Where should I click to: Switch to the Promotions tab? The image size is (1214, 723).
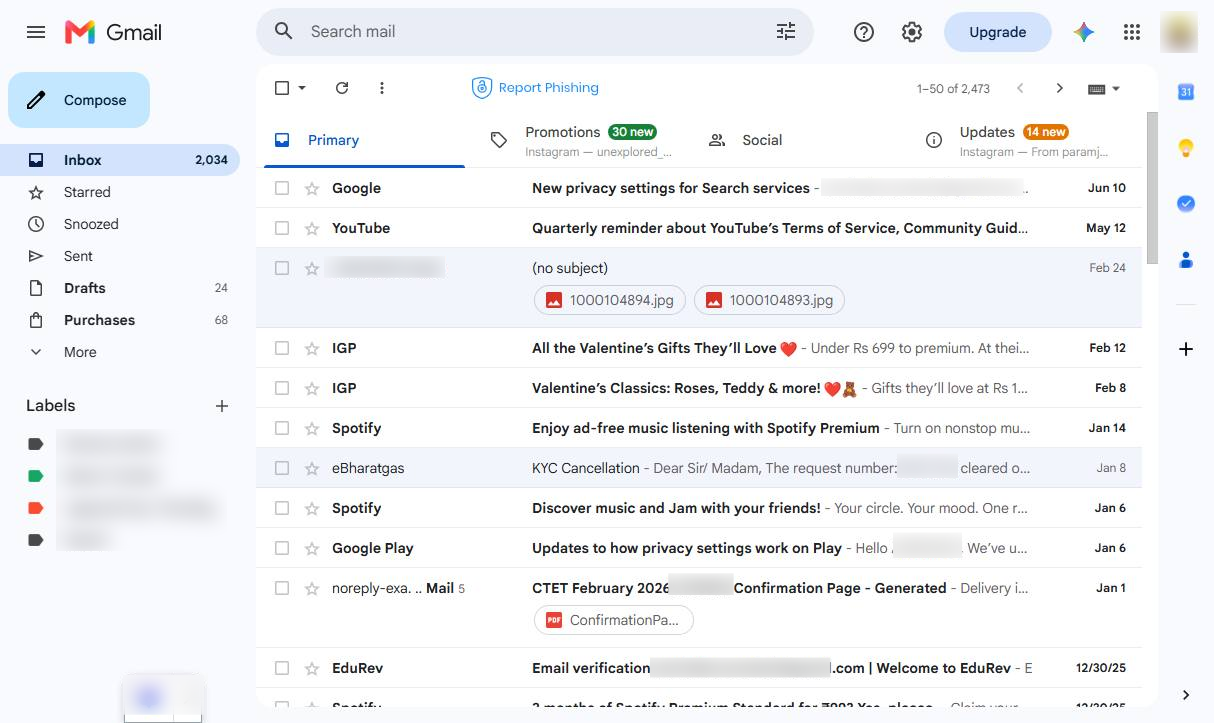[x=582, y=140]
